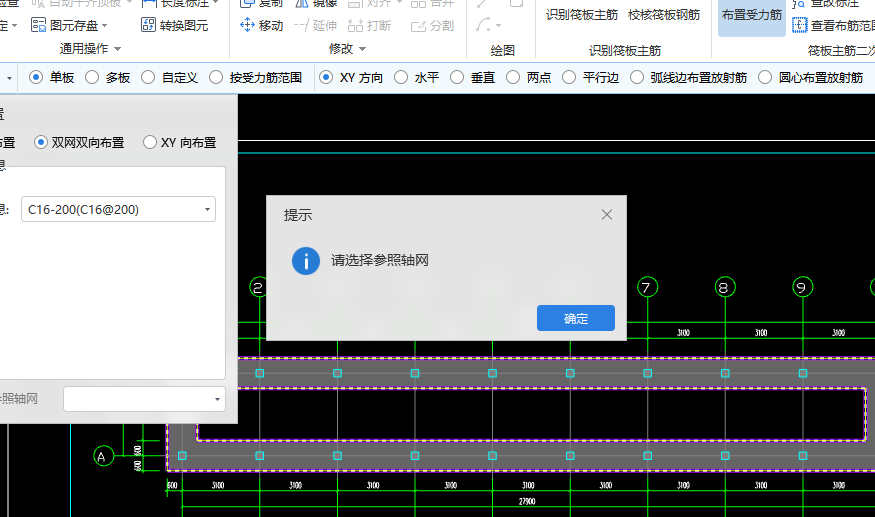Screen dimensions: 875x517
Task: Expand the 通用操作 group arrow
Action: pyautogui.click(x=117, y=49)
